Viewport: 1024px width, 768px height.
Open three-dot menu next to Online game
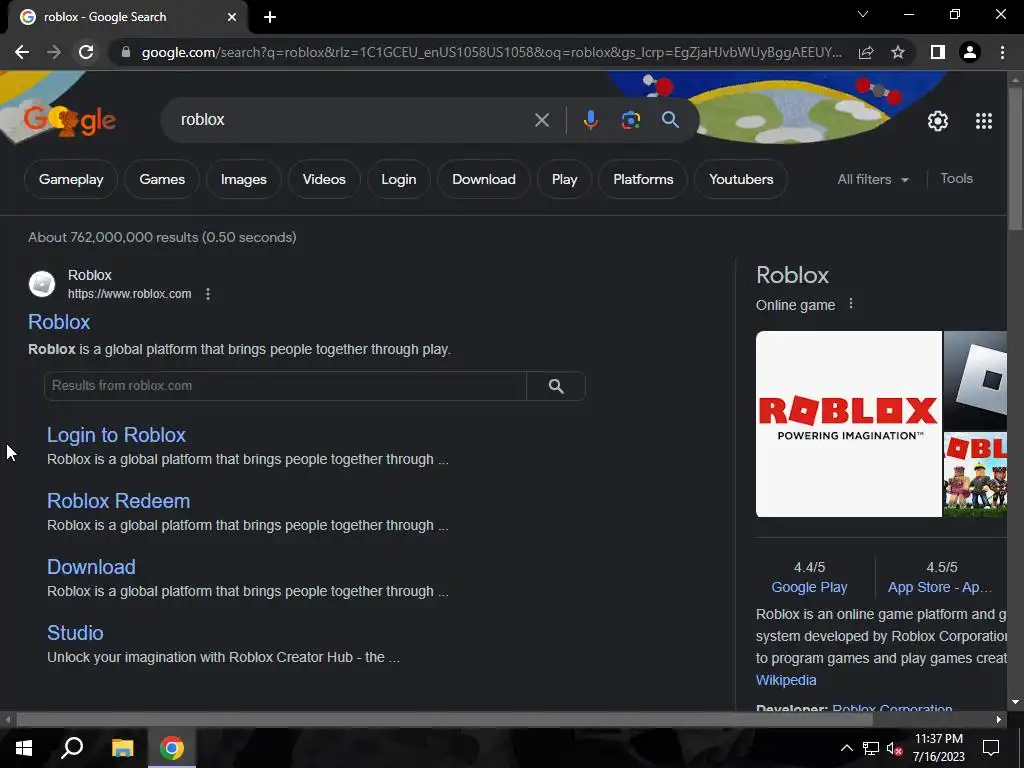coord(850,304)
